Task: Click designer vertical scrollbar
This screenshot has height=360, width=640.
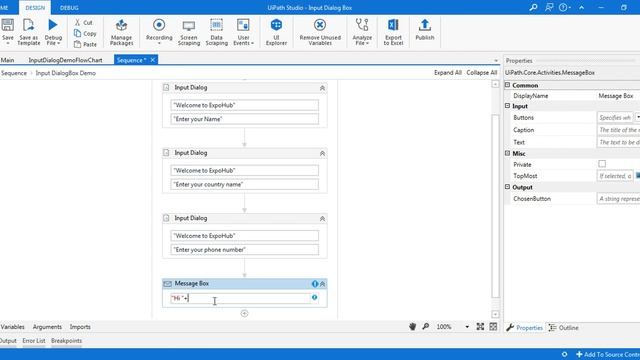Action: pyautogui.click(x=496, y=206)
